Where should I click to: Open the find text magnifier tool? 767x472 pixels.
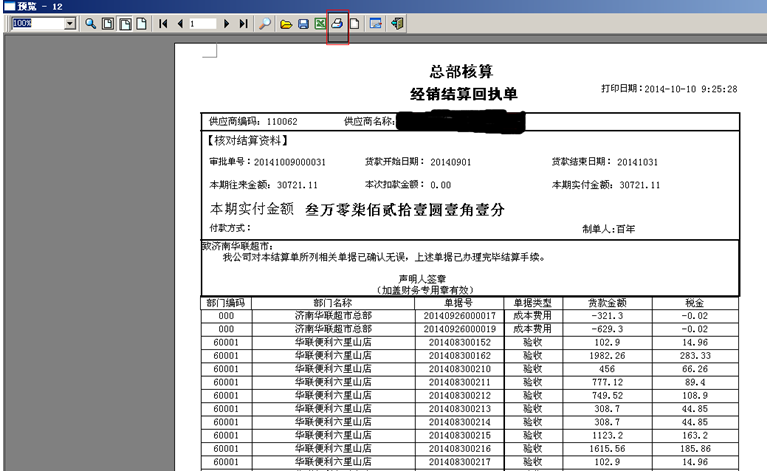click(265, 23)
